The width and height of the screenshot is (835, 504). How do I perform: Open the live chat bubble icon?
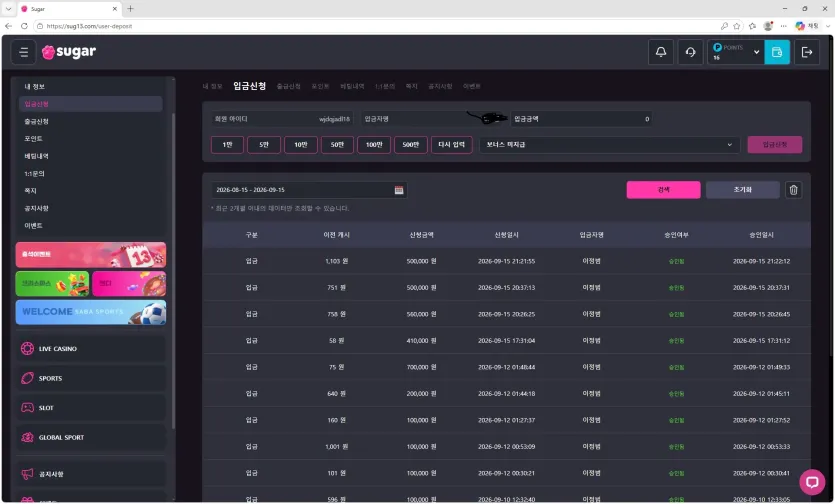812,482
